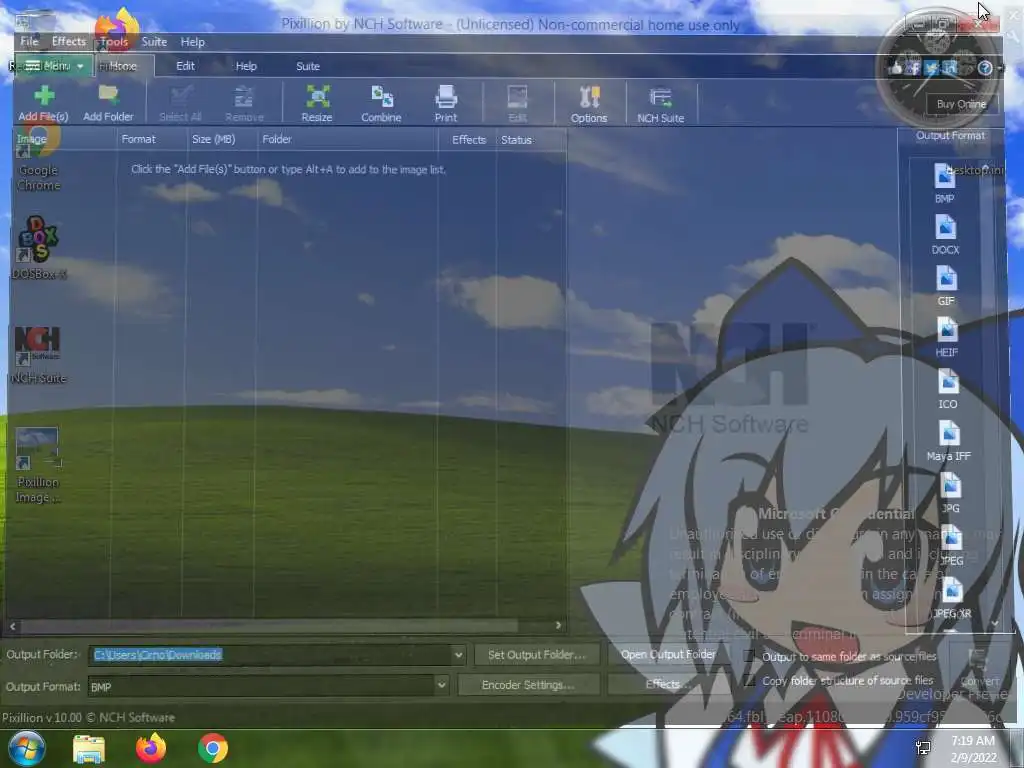Select ICO in Output Format list
1024x768 pixels.
pyautogui.click(x=948, y=389)
